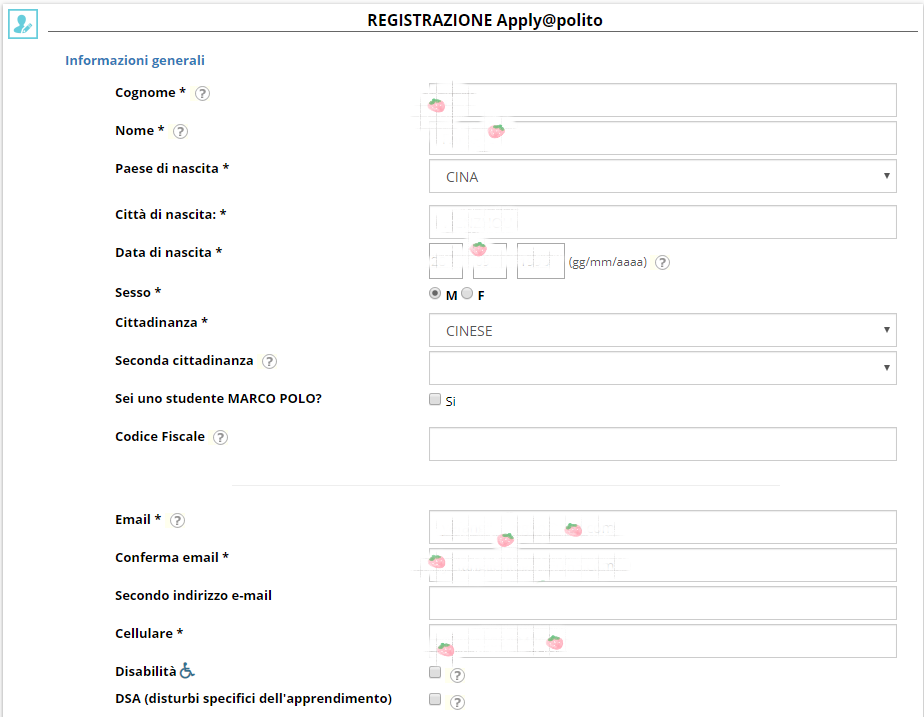Screen dimensions: 924x717
Task: Check the MARCO POLO student Si checkbox
Action: coord(435,400)
